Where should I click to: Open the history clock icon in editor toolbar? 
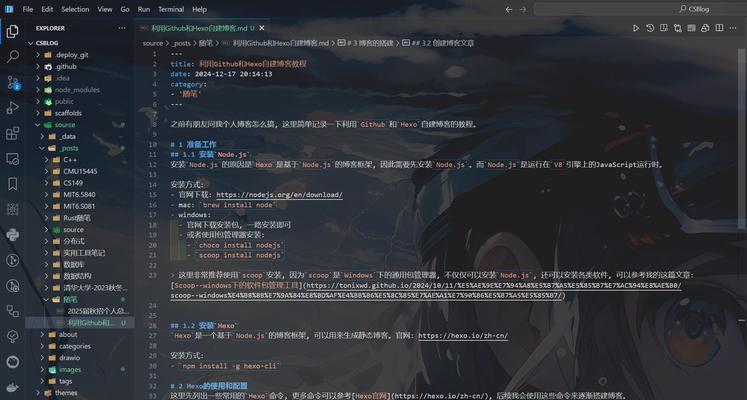pyautogui.click(x=650, y=28)
